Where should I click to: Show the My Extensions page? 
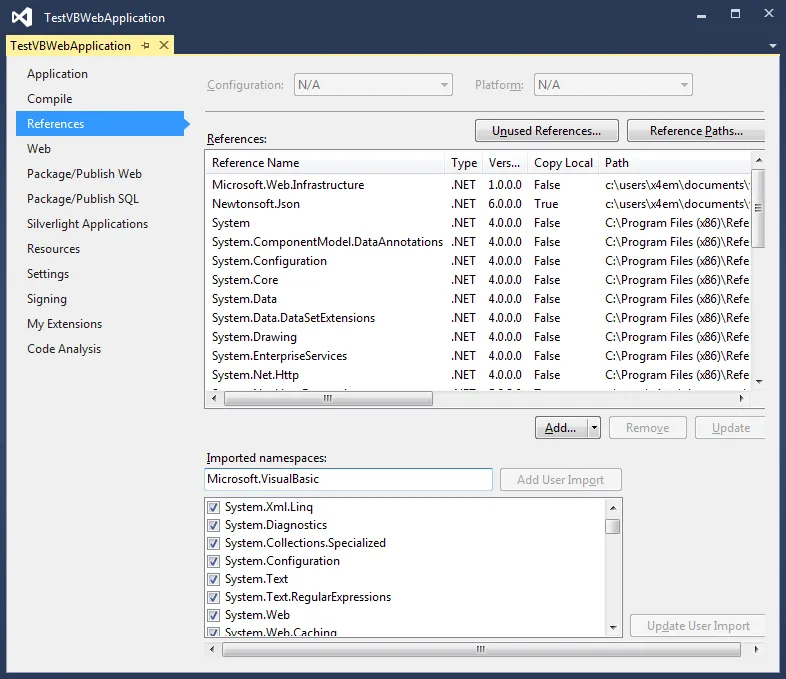65,324
